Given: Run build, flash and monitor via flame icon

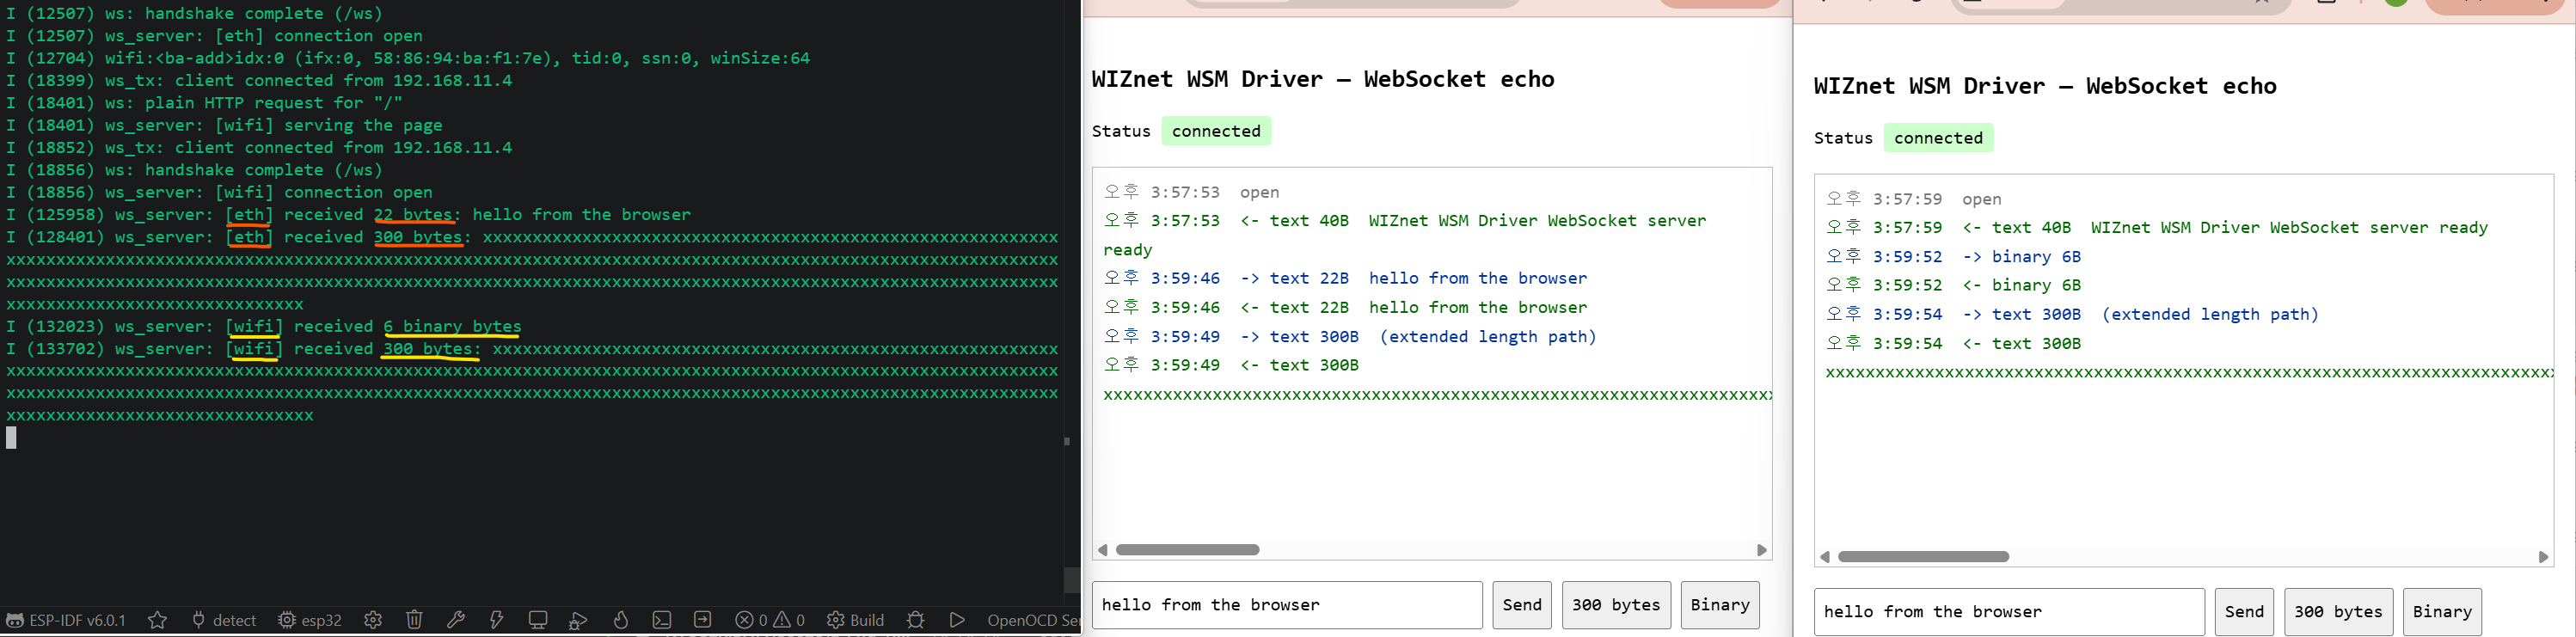Looking at the screenshot, I should [620, 620].
